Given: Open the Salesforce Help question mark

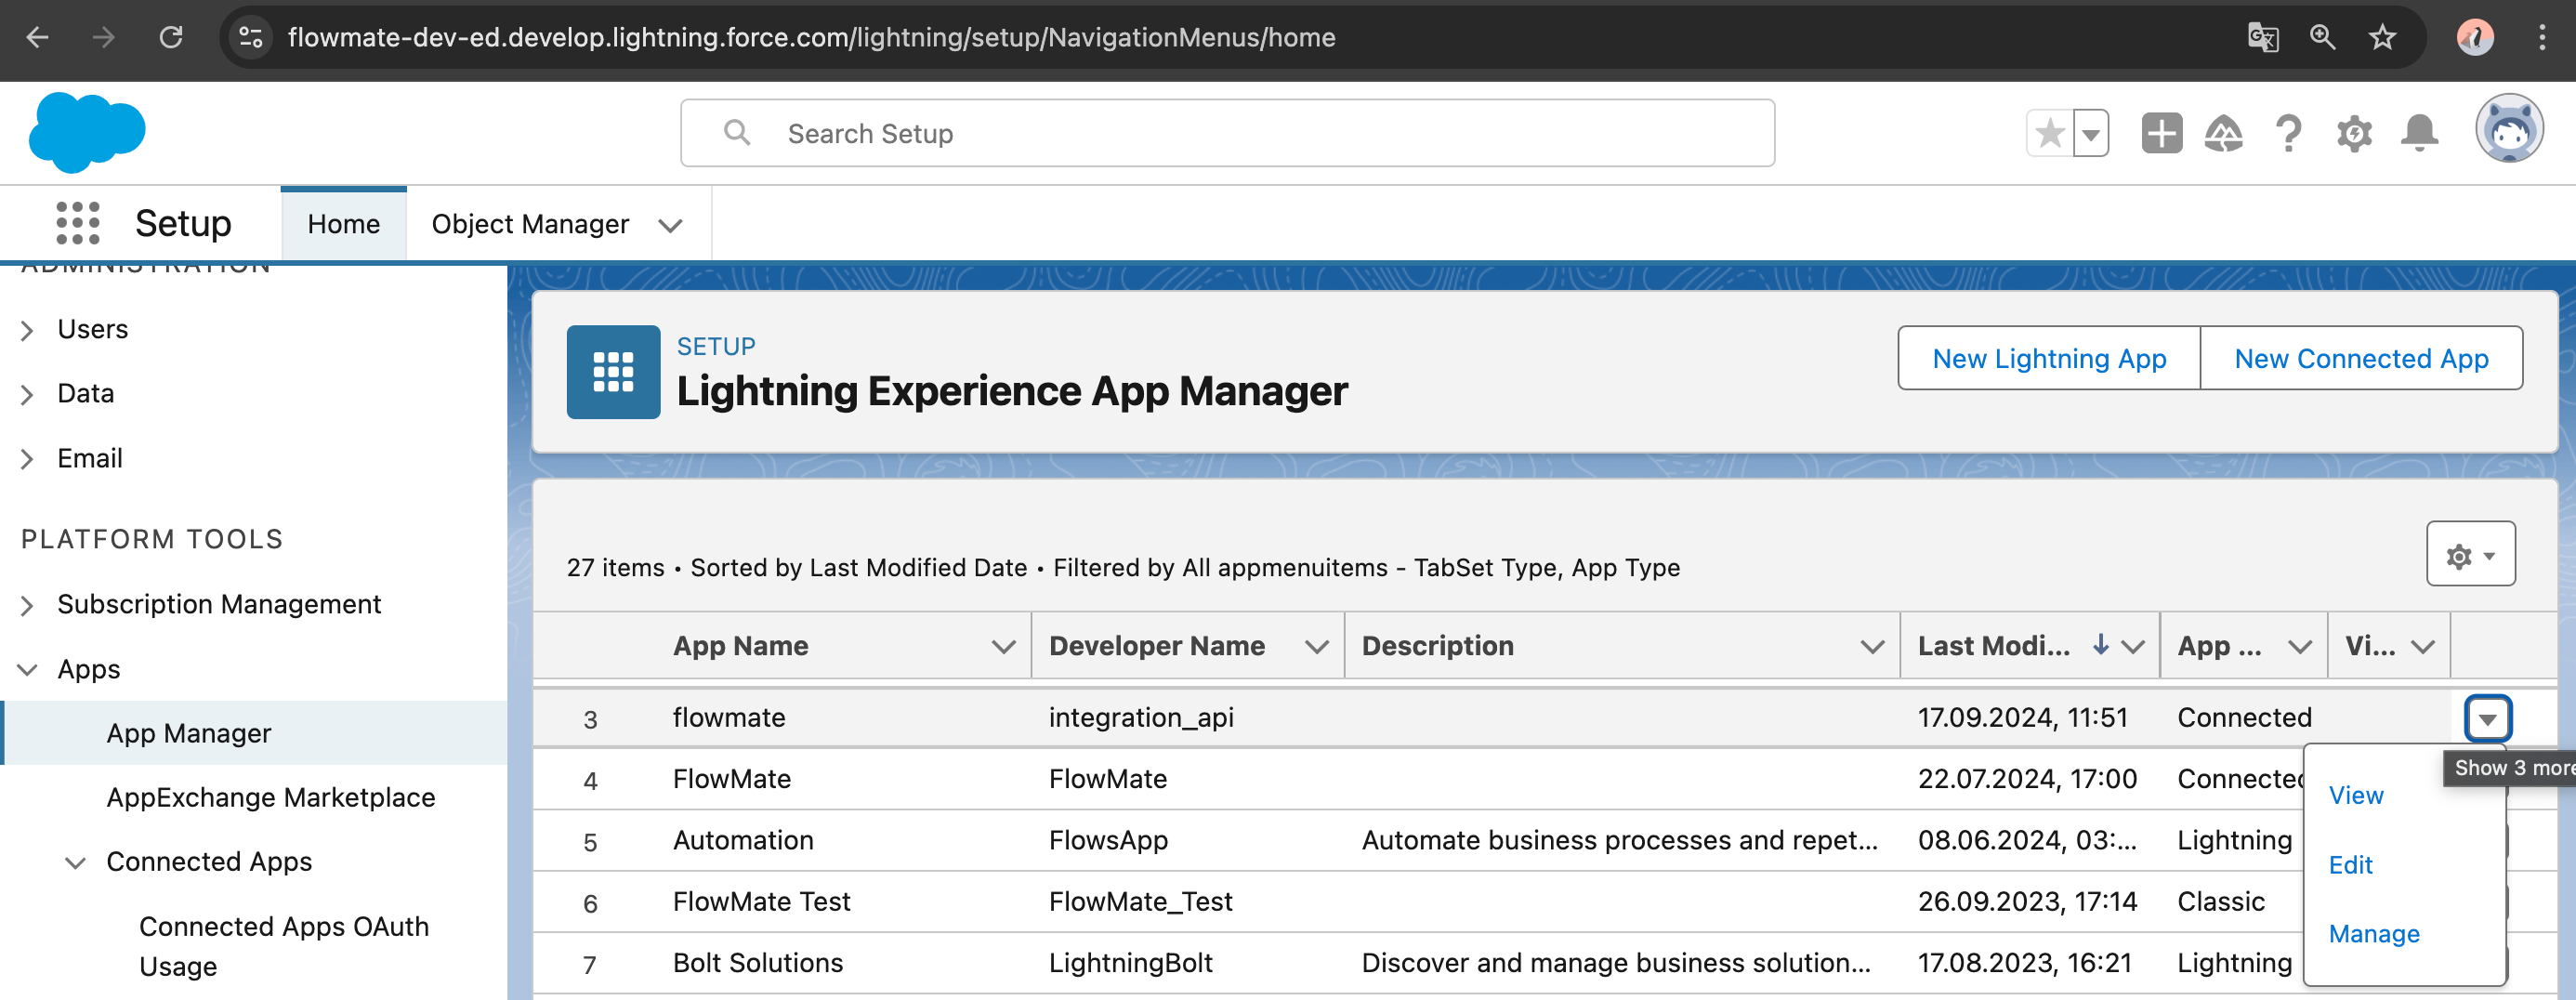Looking at the screenshot, I should pyautogui.click(x=2288, y=133).
